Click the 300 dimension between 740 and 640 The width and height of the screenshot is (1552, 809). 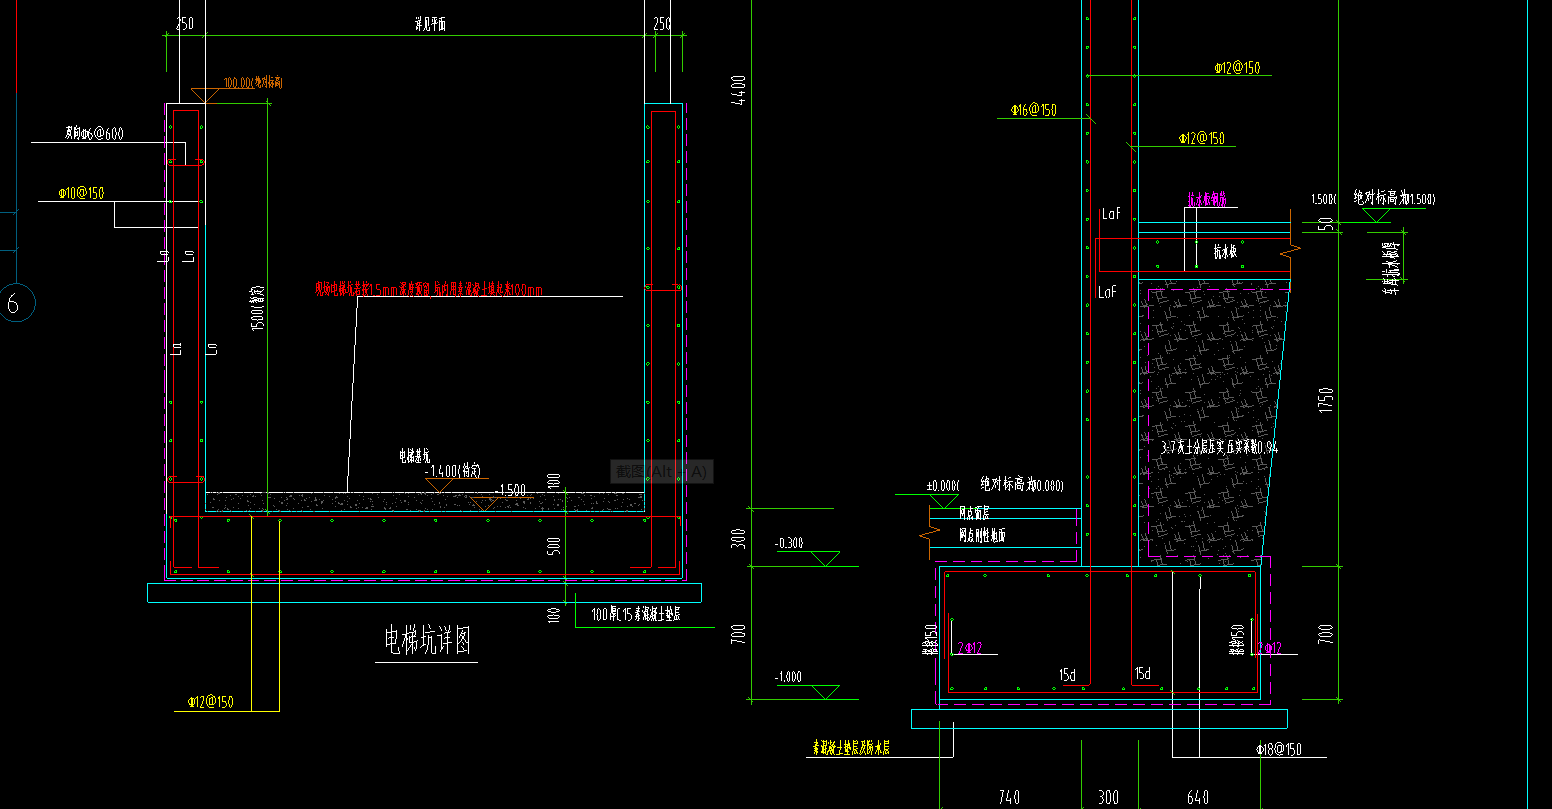pos(1108,797)
